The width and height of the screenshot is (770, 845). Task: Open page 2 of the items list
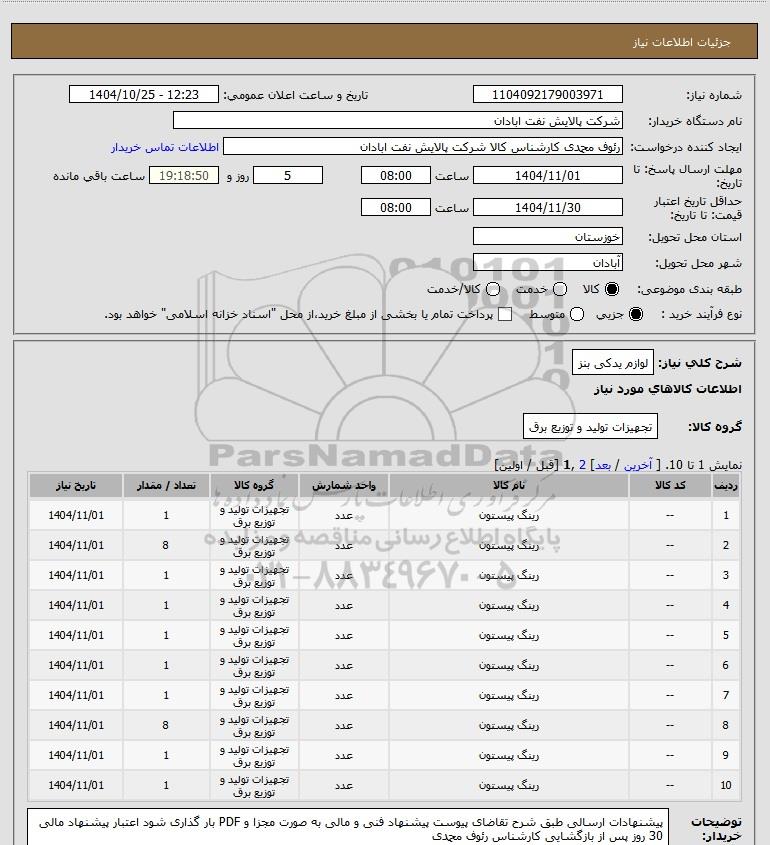click(x=582, y=465)
